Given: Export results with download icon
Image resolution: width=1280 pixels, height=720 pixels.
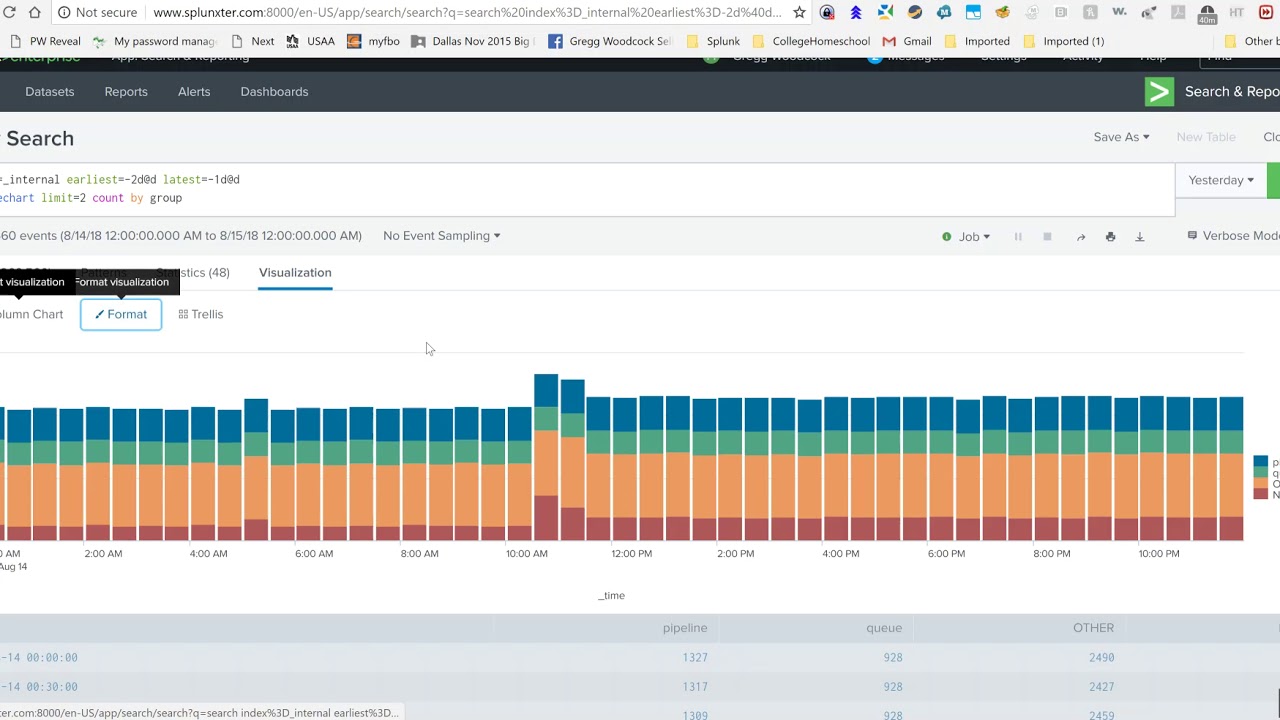Looking at the screenshot, I should point(1139,237).
